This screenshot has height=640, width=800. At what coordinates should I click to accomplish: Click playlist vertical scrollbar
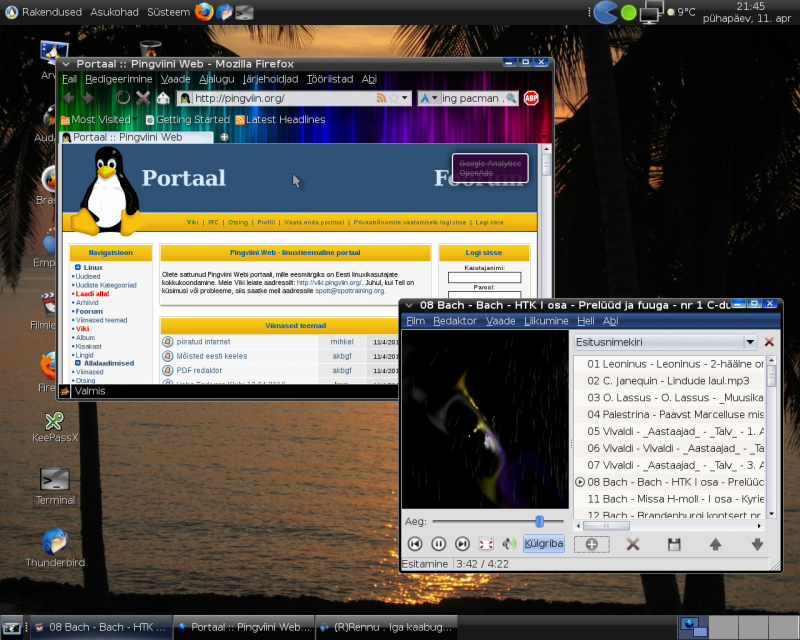tap(771, 437)
